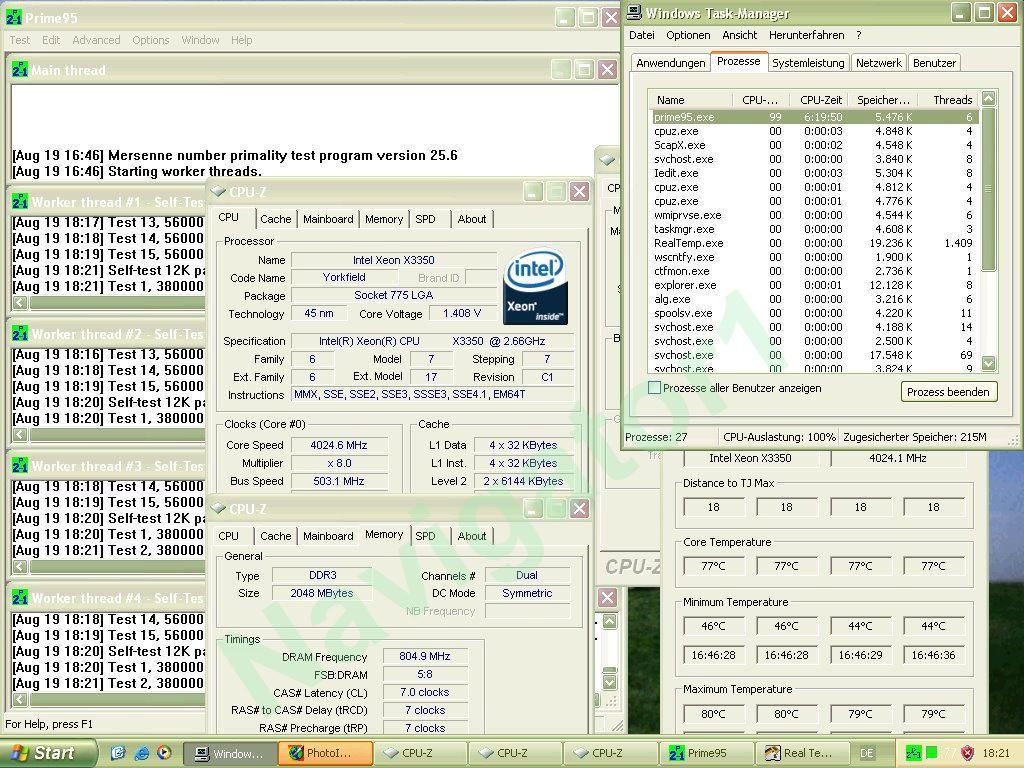Click lower CPU-Z Memory window title icon
This screenshot has height=768, width=1024.
[218, 508]
